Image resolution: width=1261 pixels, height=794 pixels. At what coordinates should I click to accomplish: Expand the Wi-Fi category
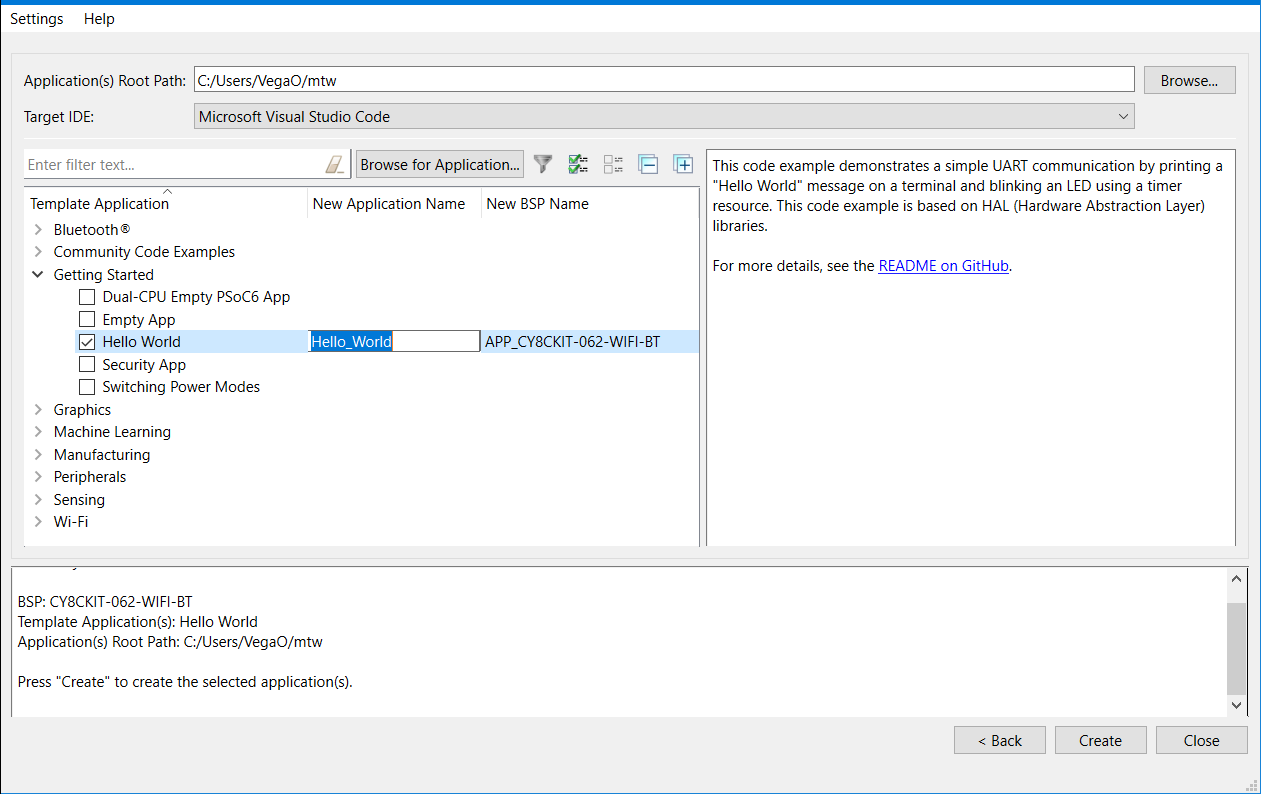coord(38,522)
